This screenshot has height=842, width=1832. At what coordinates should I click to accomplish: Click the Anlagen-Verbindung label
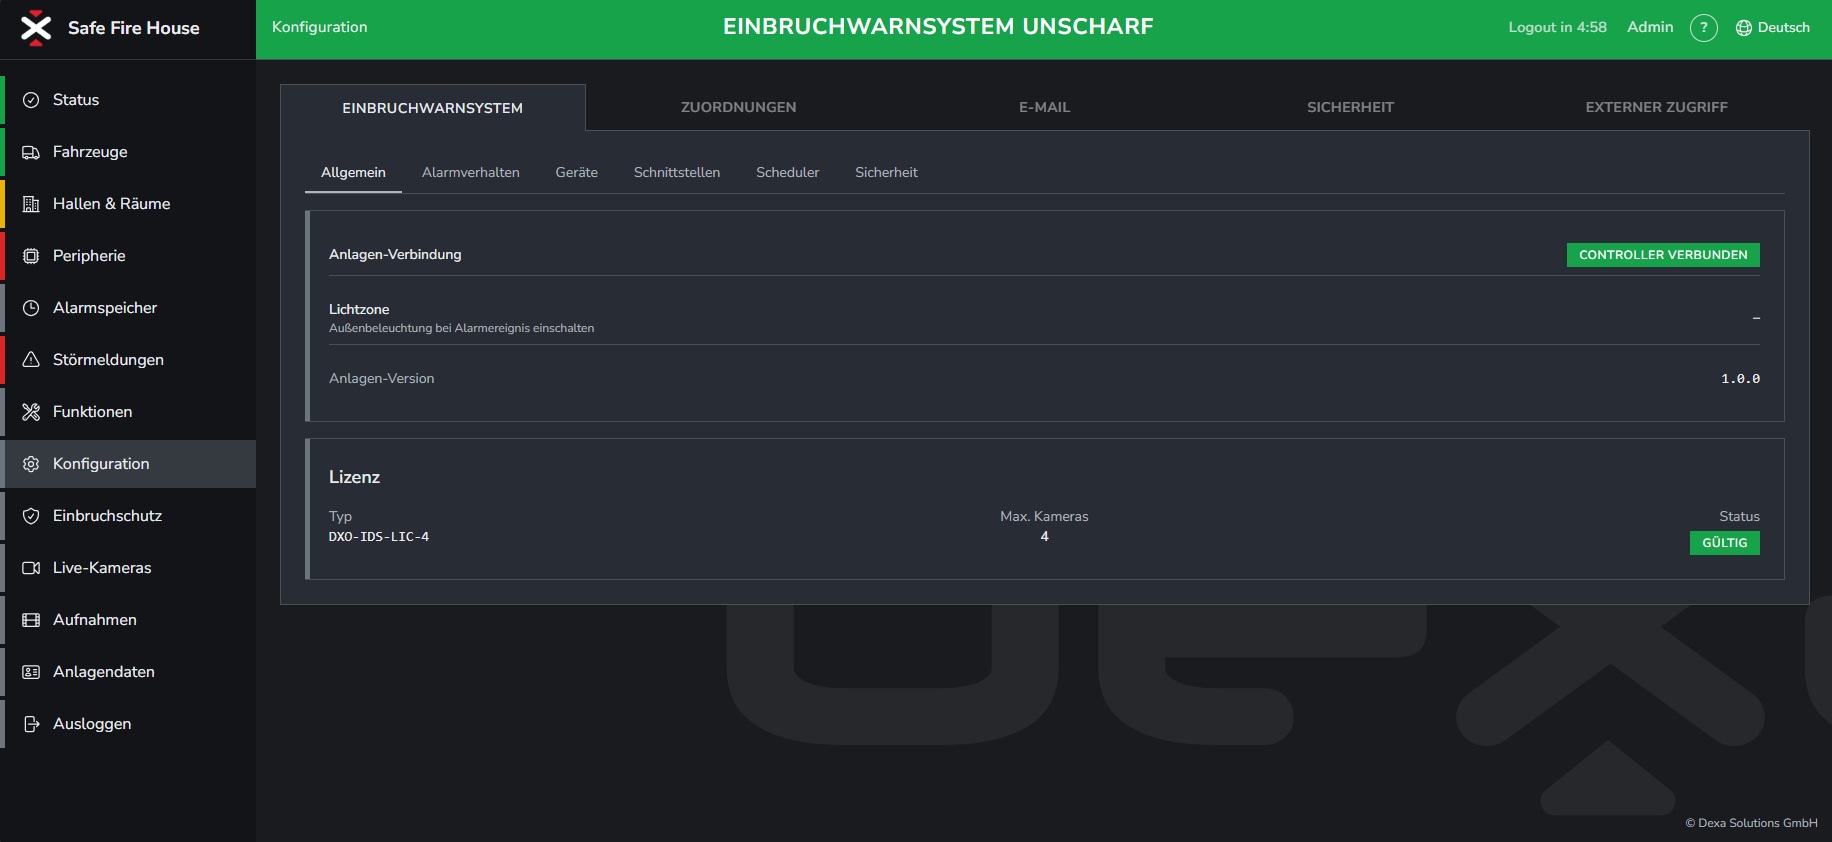[395, 254]
